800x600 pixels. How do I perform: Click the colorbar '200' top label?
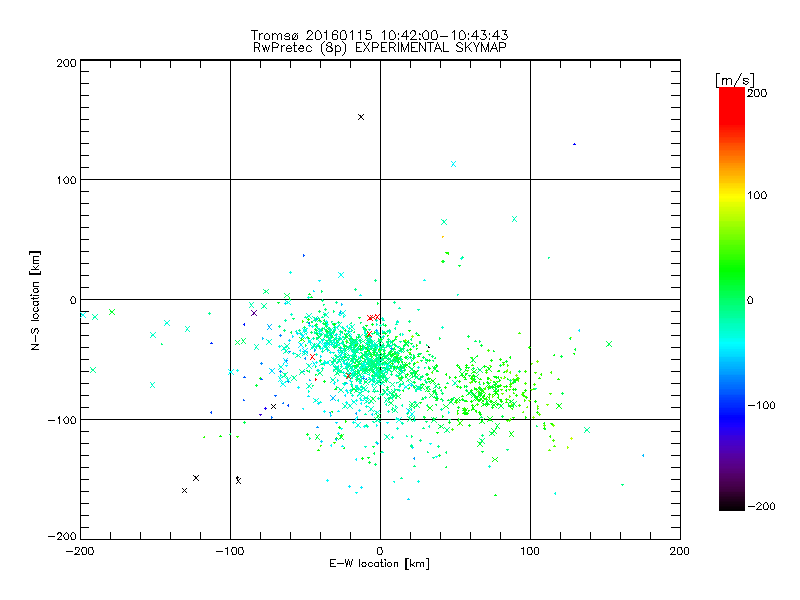[x=757, y=93]
